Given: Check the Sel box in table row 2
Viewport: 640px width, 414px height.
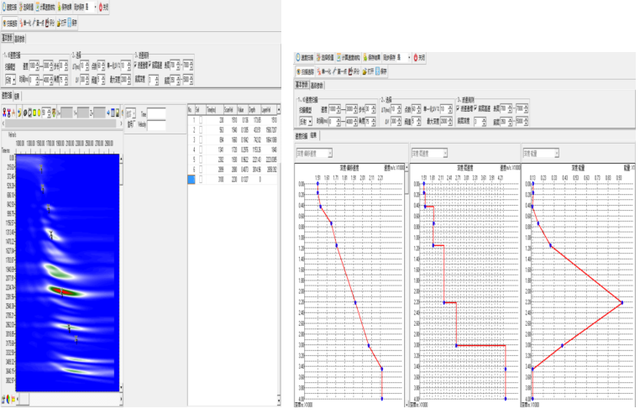Looking at the screenshot, I should [x=200, y=130].
